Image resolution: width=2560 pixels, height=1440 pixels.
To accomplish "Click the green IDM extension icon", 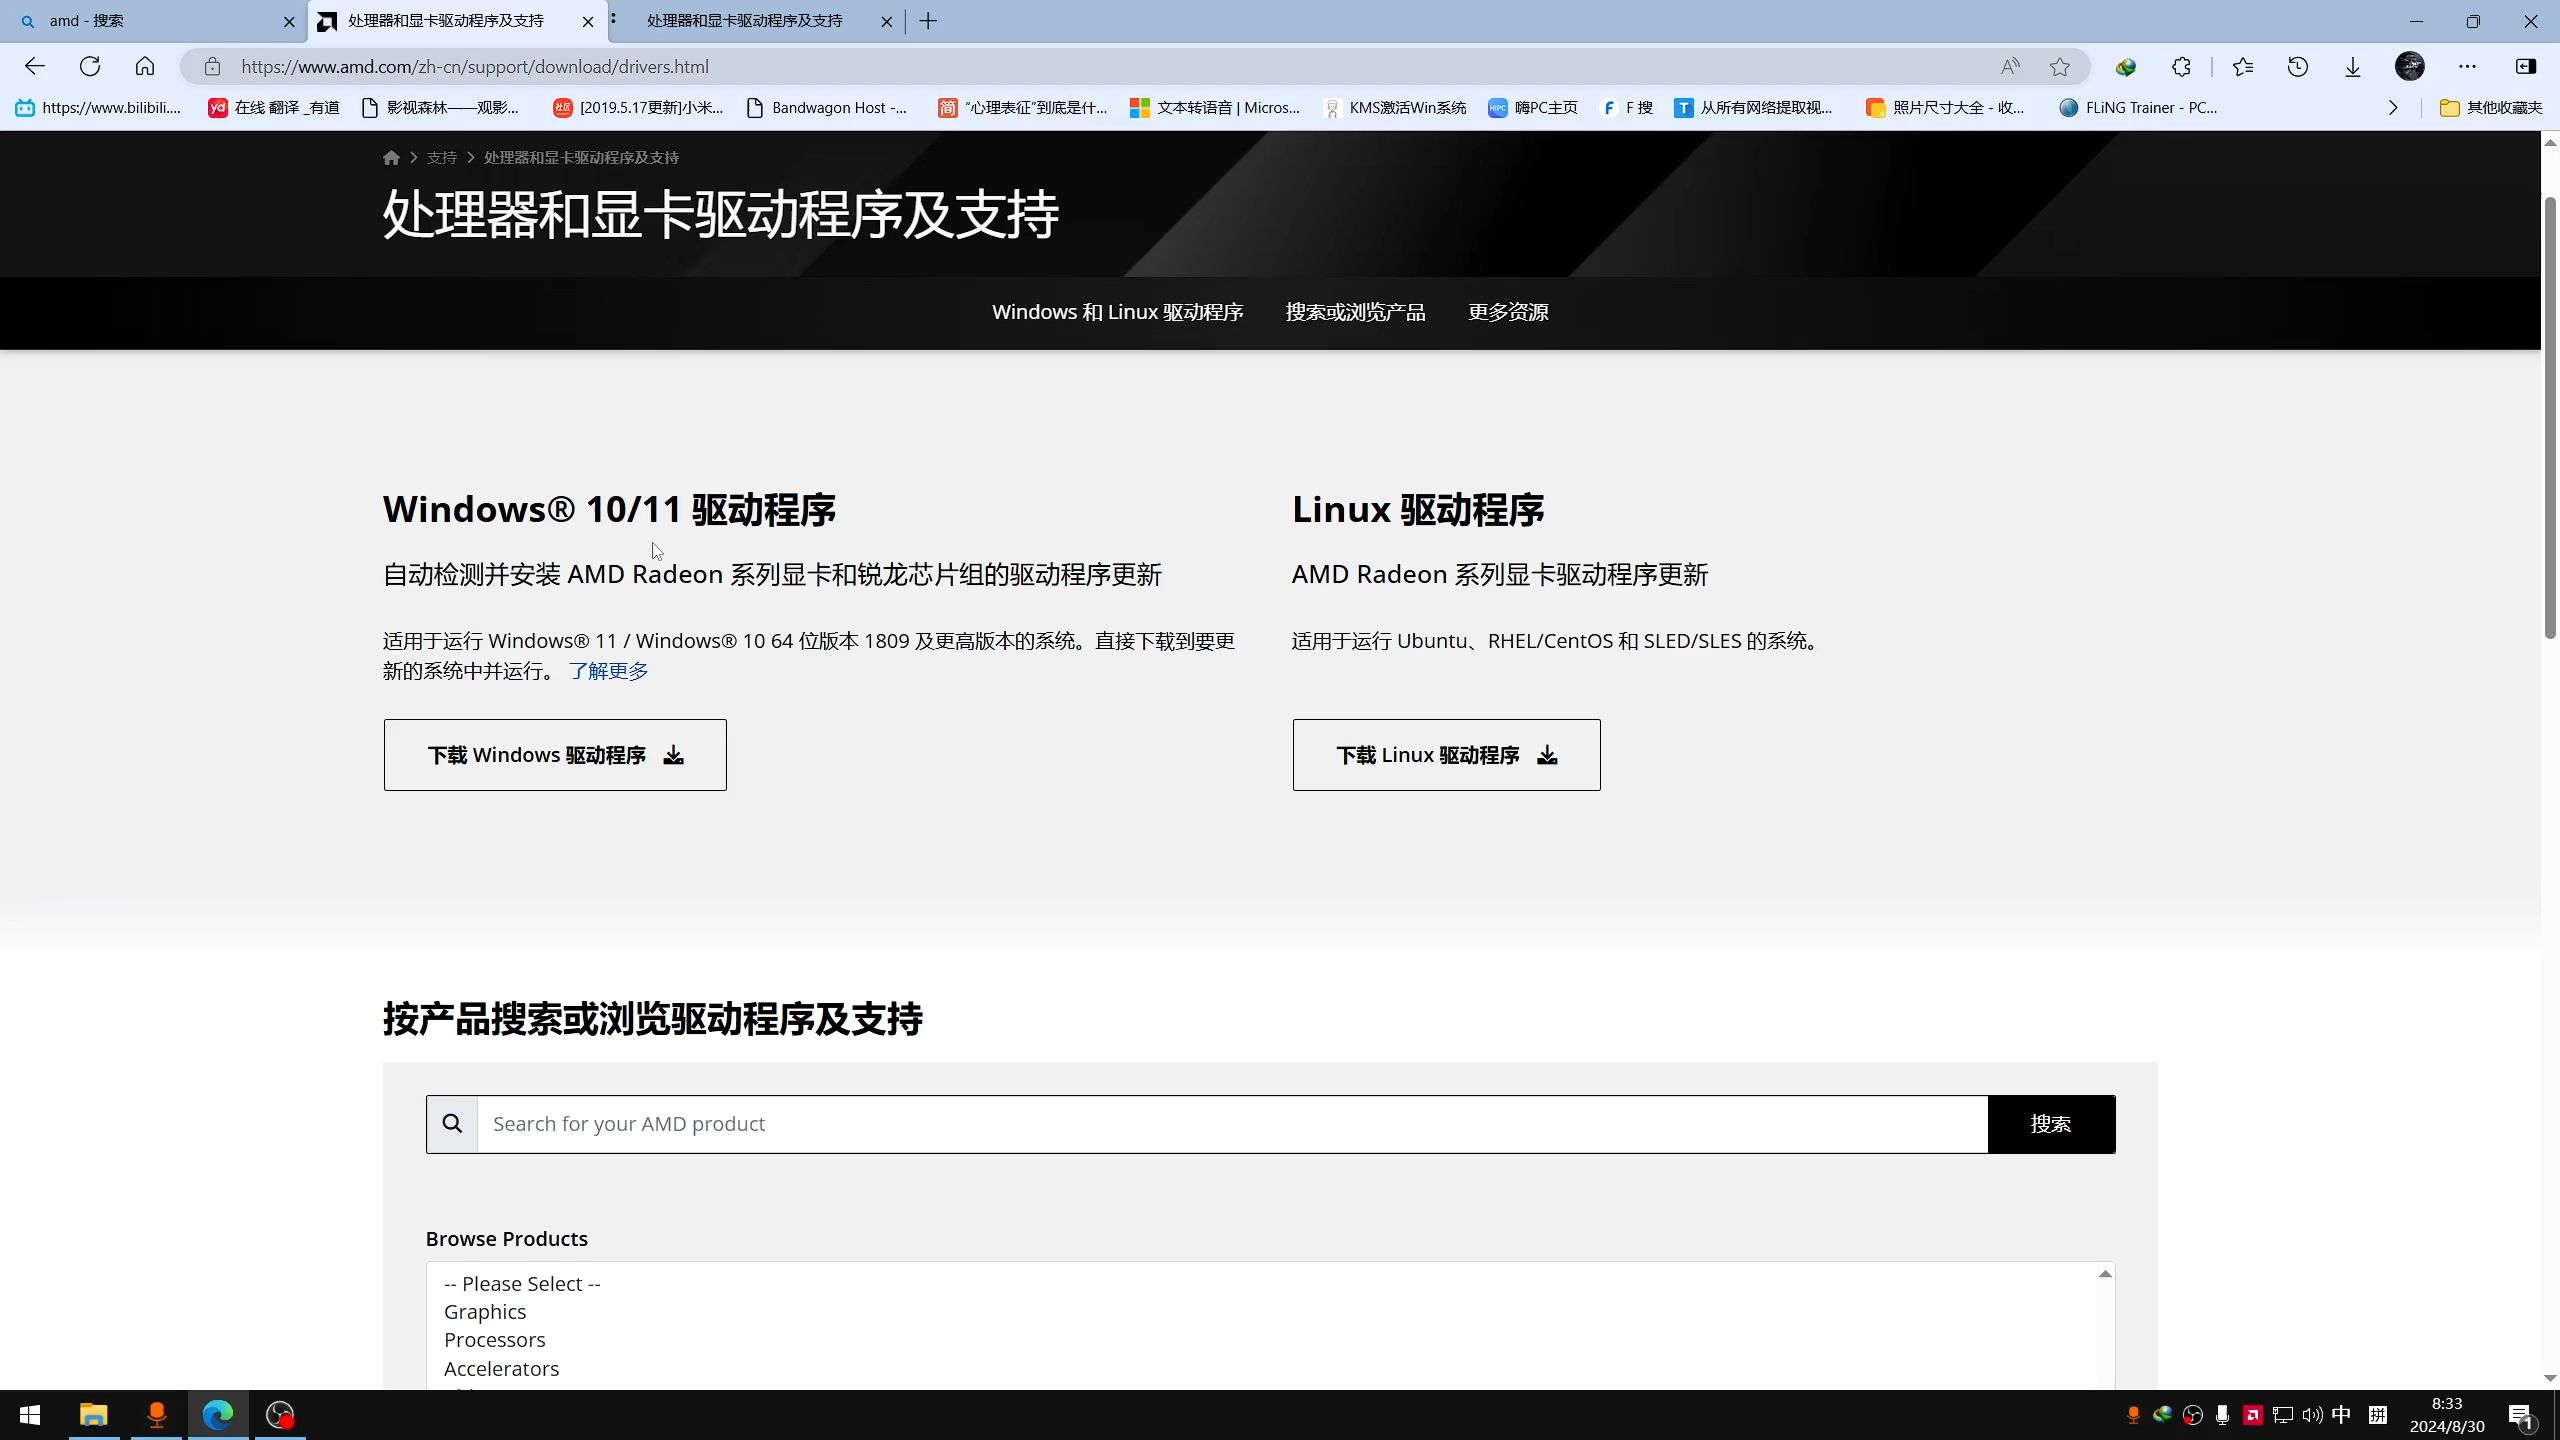I will (2126, 67).
